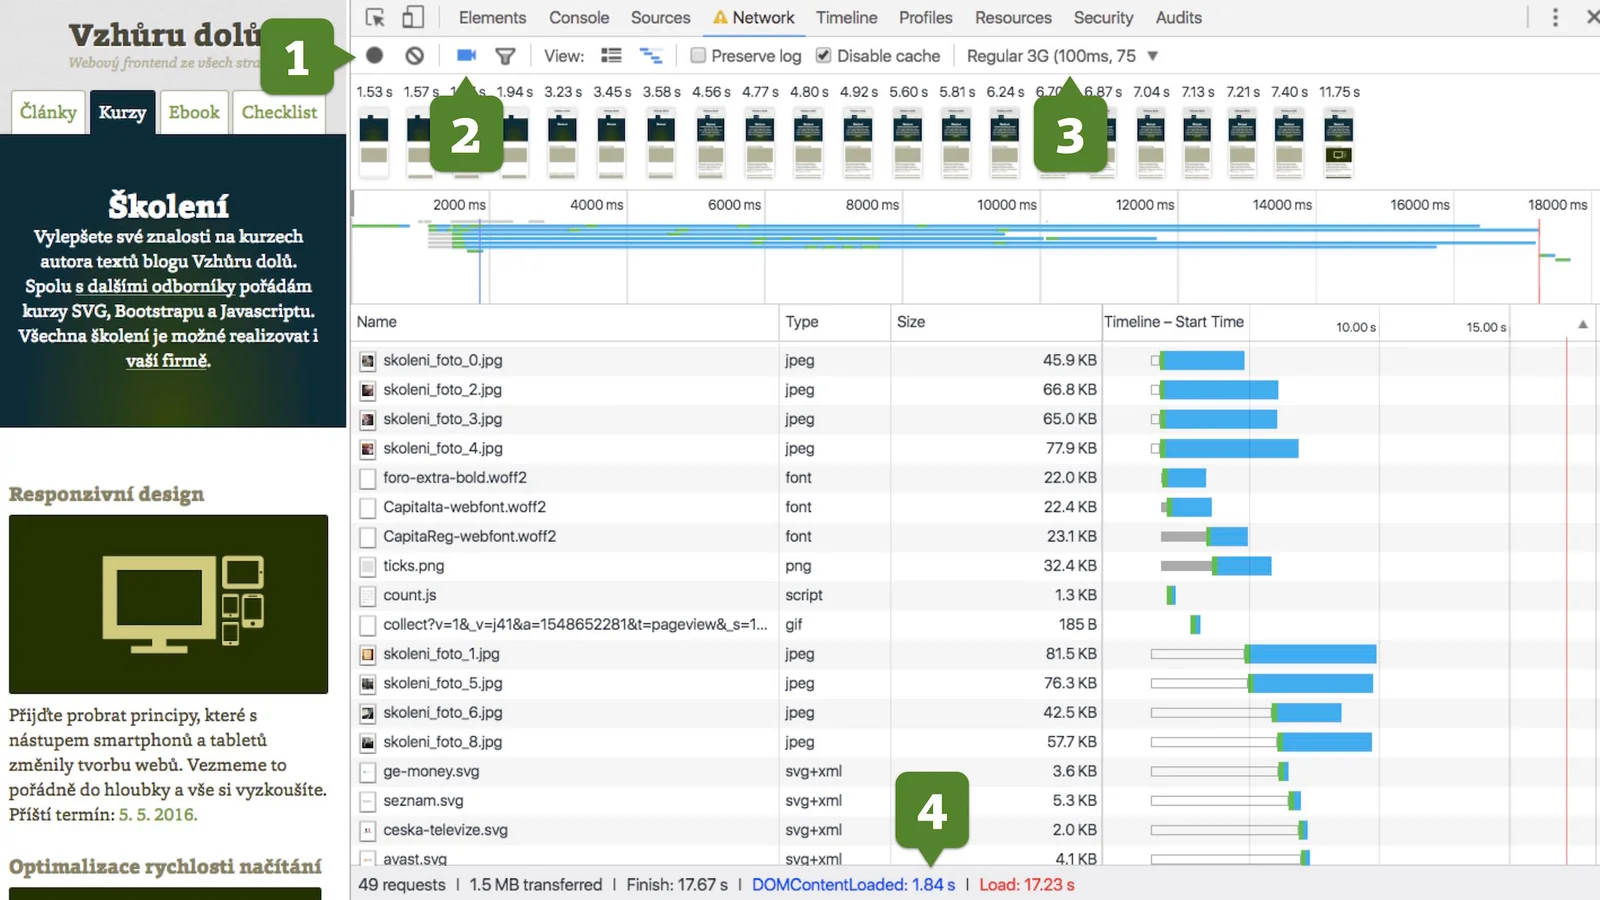Screen dimensions: 1600x900
Task: Follow the vaší firmě link
Action: pos(166,361)
